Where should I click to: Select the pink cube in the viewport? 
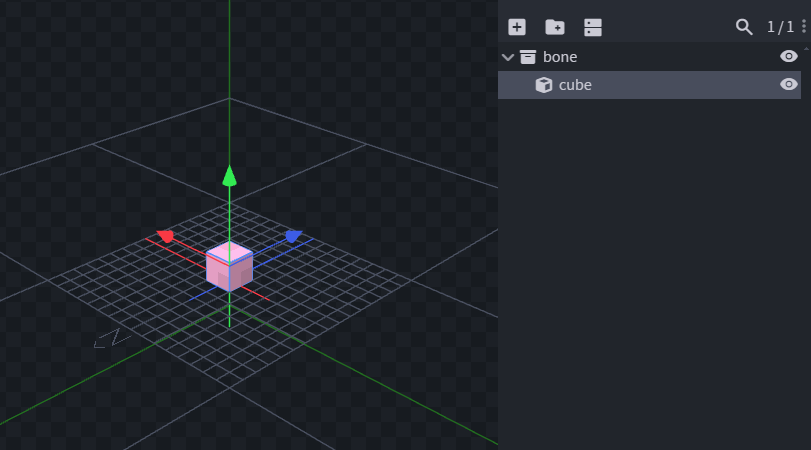pyautogui.click(x=229, y=267)
